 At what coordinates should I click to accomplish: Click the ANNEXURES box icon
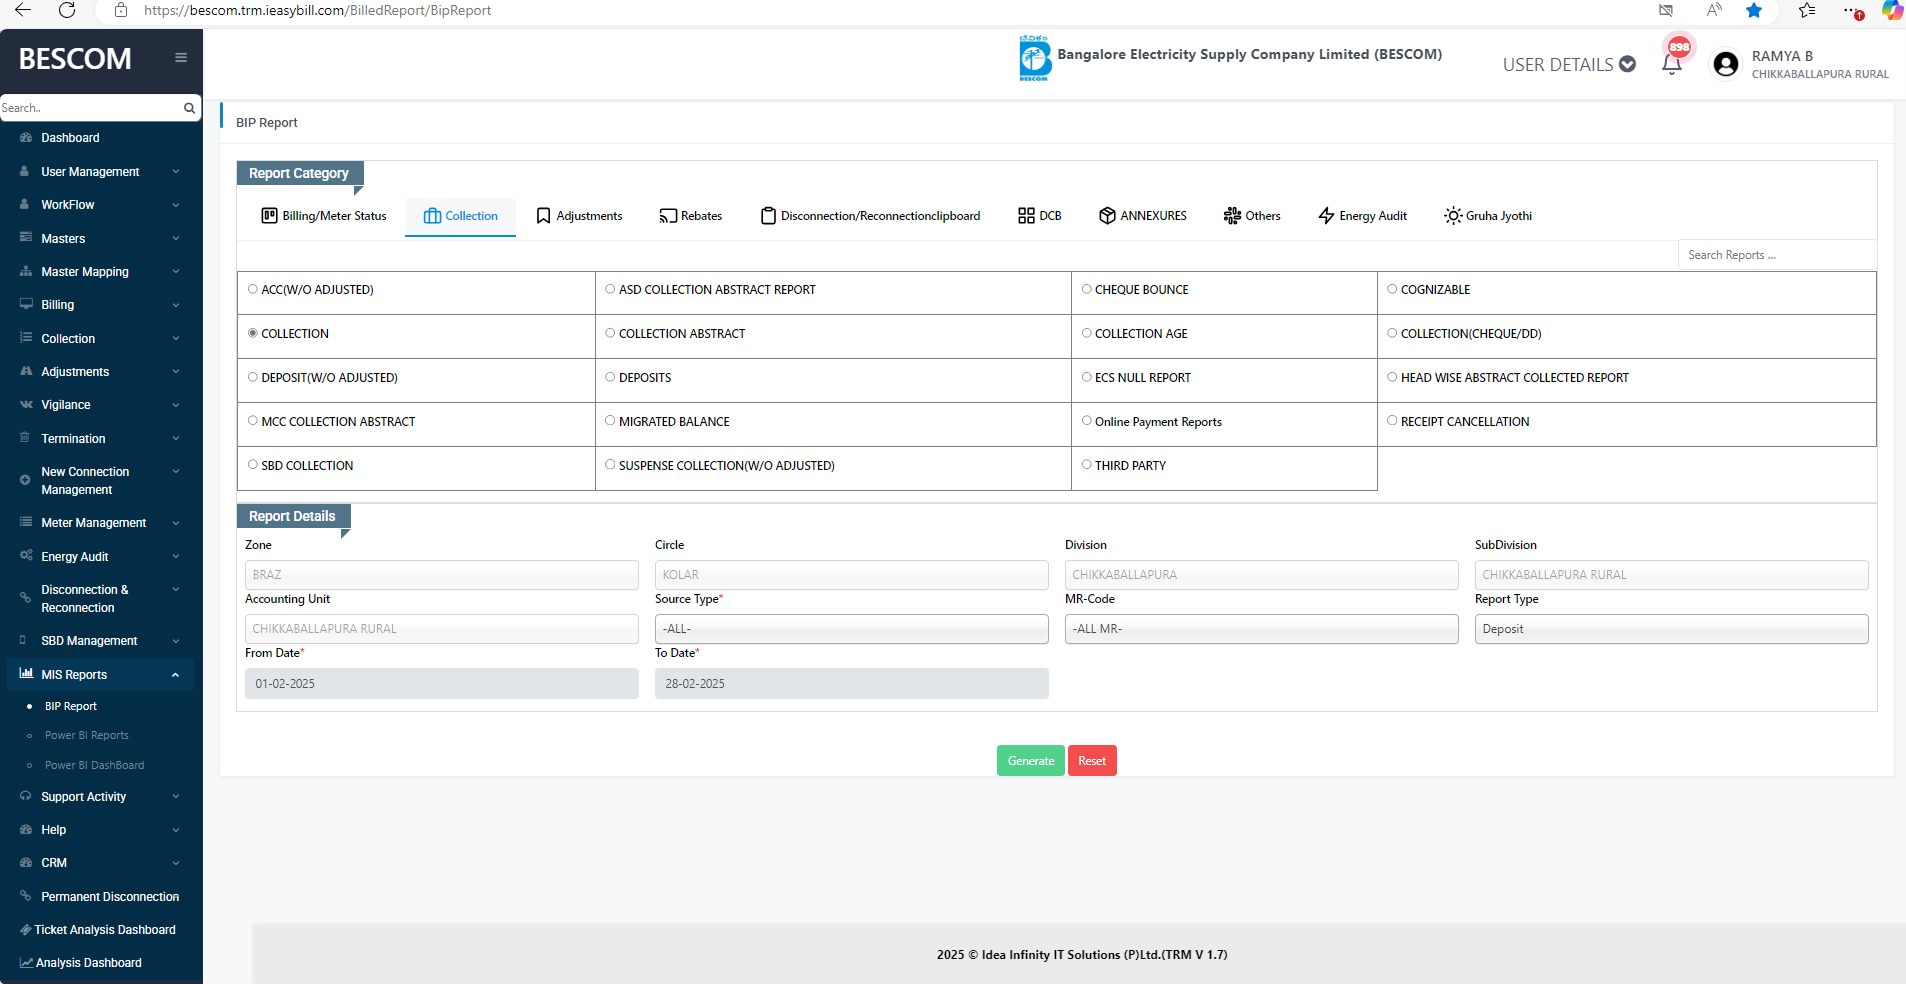tap(1107, 216)
